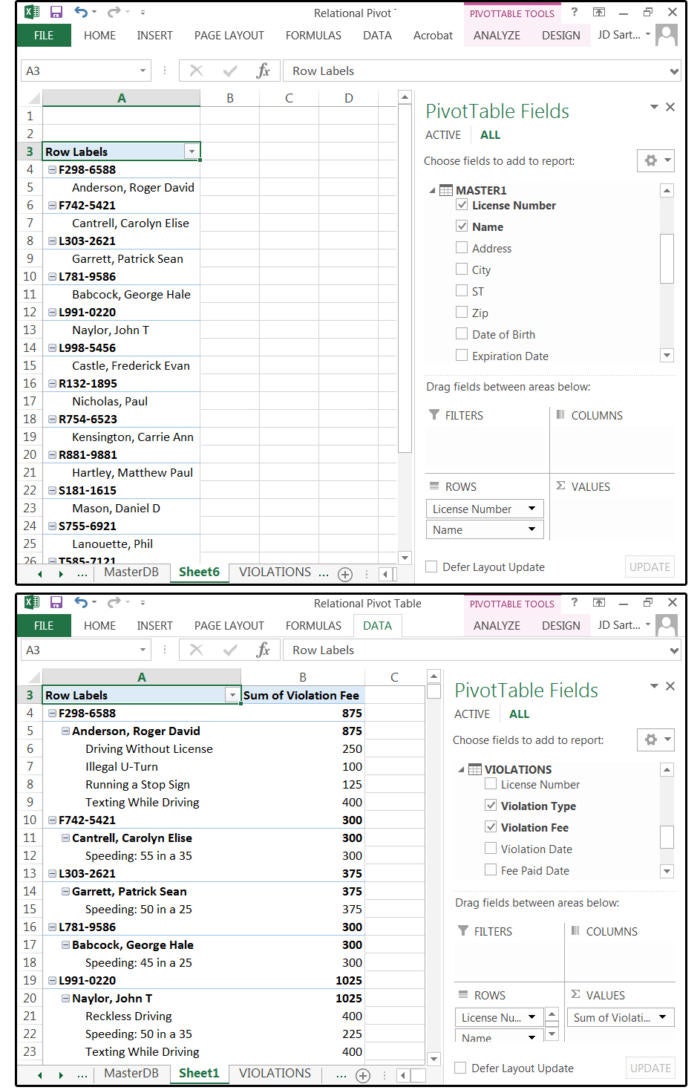Open gear Tools menu in top PivotTable Fields
Image resolution: width=700 pixels, height=1090 pixels.
tap(656, 161)
